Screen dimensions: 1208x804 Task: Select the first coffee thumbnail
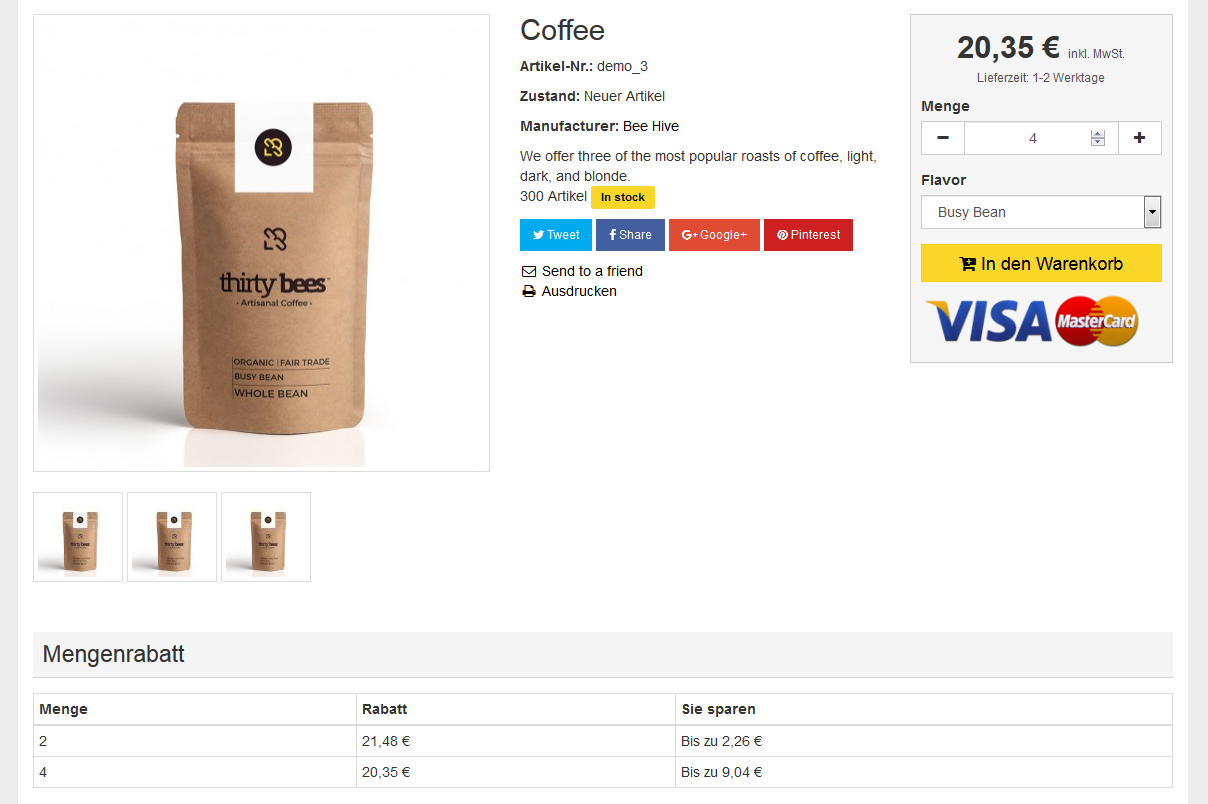[78, 537]
